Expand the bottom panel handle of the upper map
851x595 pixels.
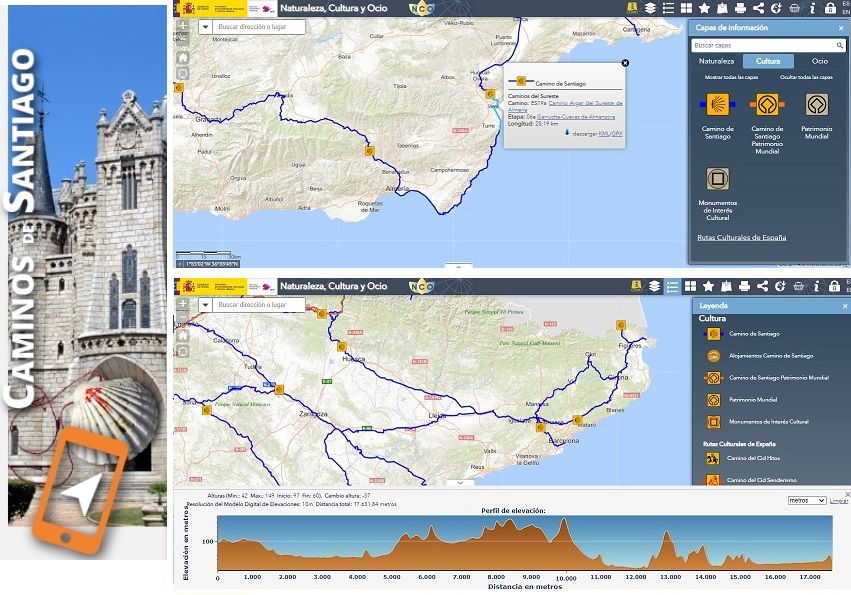459,266
